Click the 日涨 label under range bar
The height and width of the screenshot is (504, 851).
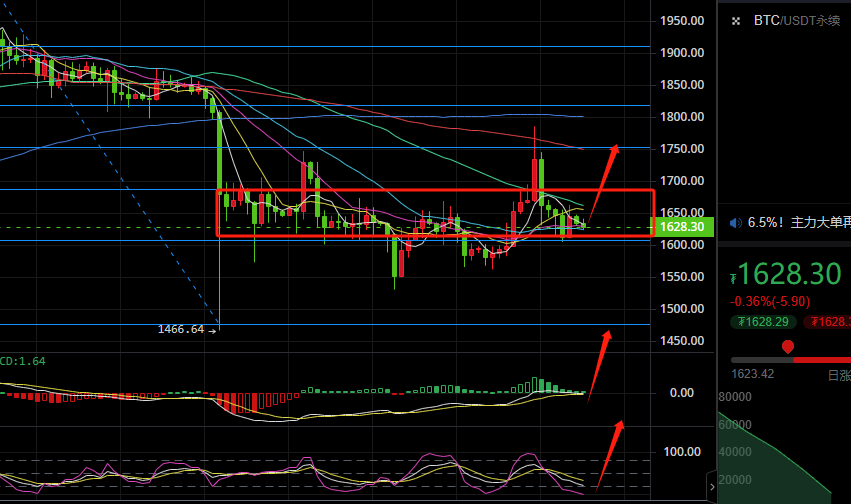[838, 375]
